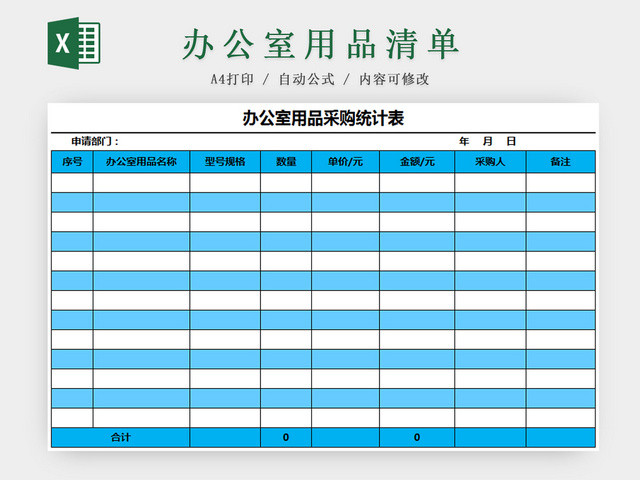Click the empty 备注 cell in the 合计 row
This screenshot has width=640, height=480.
point(560,438)
